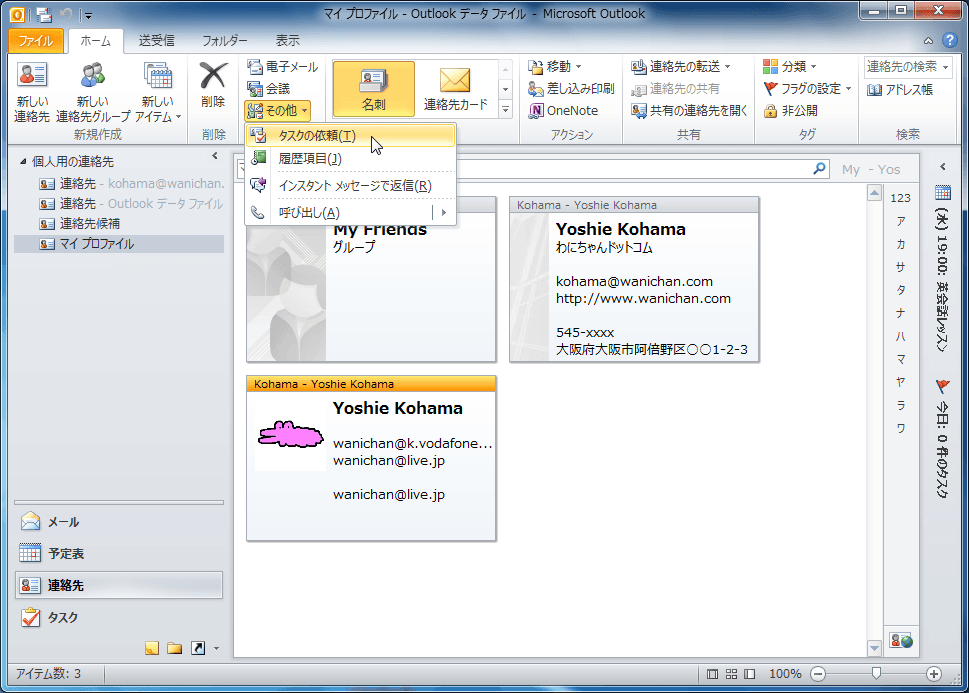Viewport: 969px width, 693px height.
Task: Click the scroll down arrow of contact list
Action: 874,648
